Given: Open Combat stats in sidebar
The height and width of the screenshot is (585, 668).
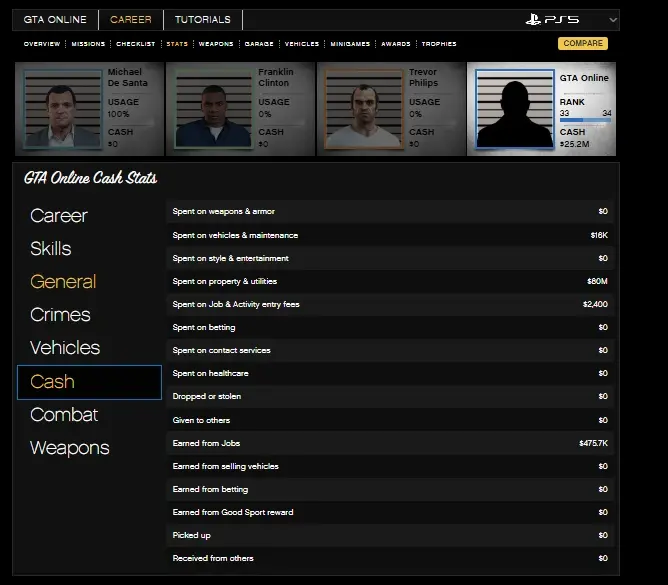Looking at the screenshot, I should tap(64, 415).
